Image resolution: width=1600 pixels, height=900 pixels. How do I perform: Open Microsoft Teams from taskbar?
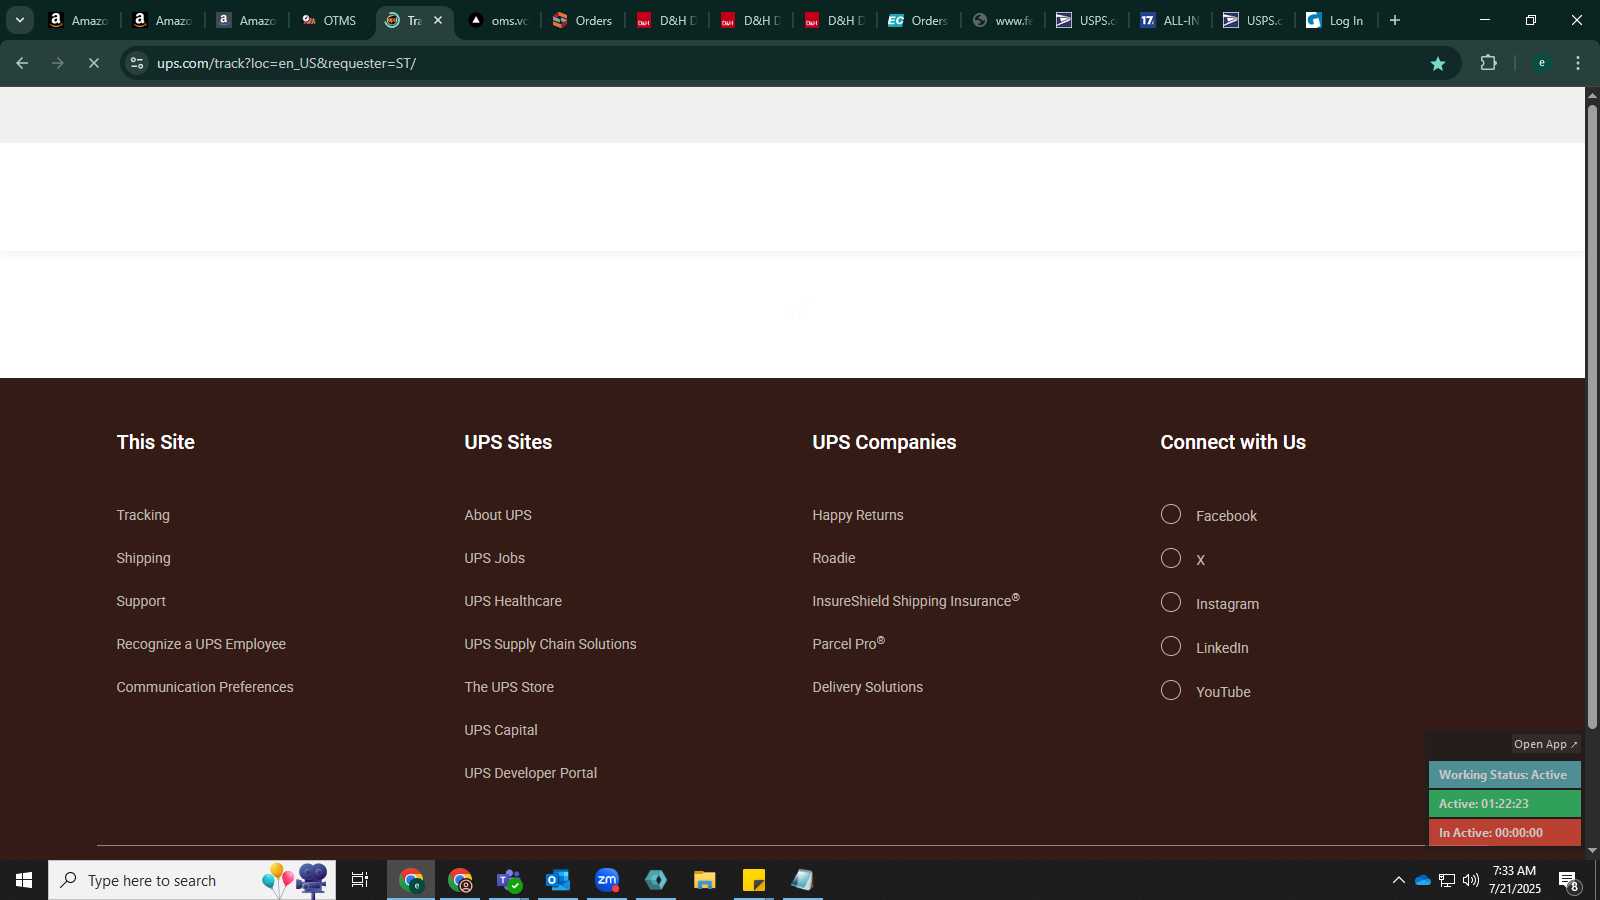click(509, 880)
